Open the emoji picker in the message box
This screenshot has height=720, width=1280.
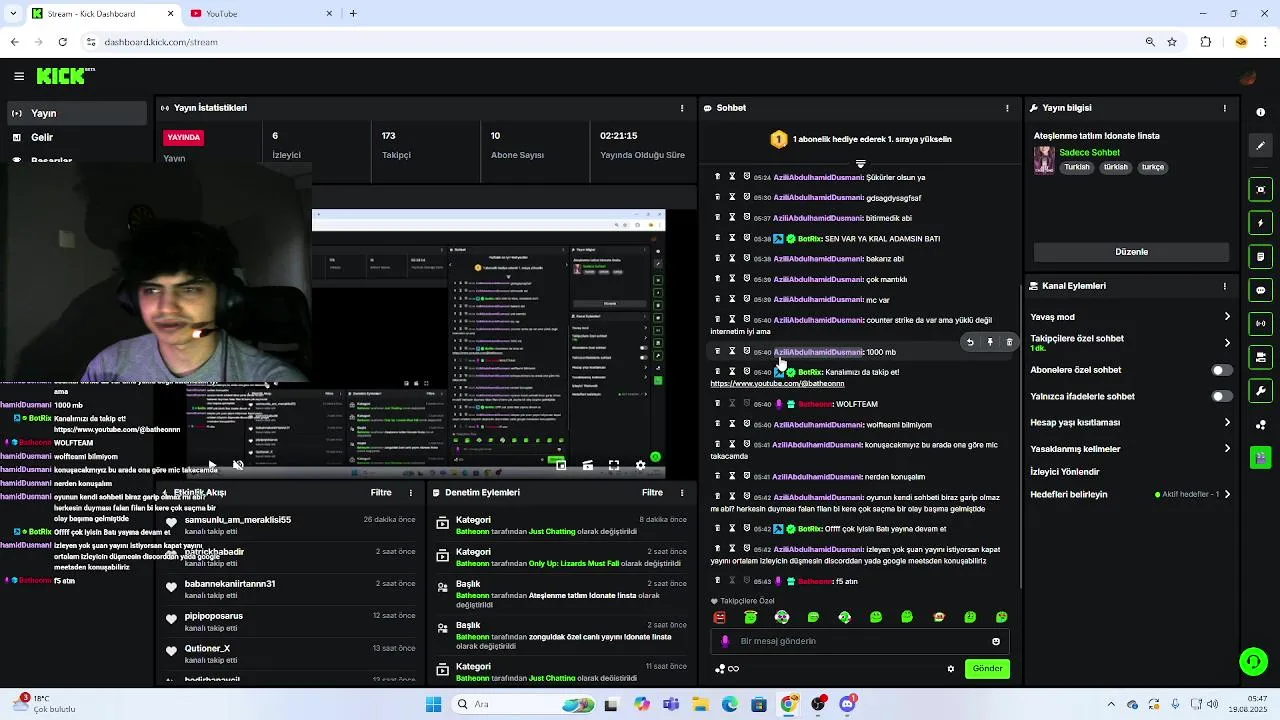click(x=996, y=641)
